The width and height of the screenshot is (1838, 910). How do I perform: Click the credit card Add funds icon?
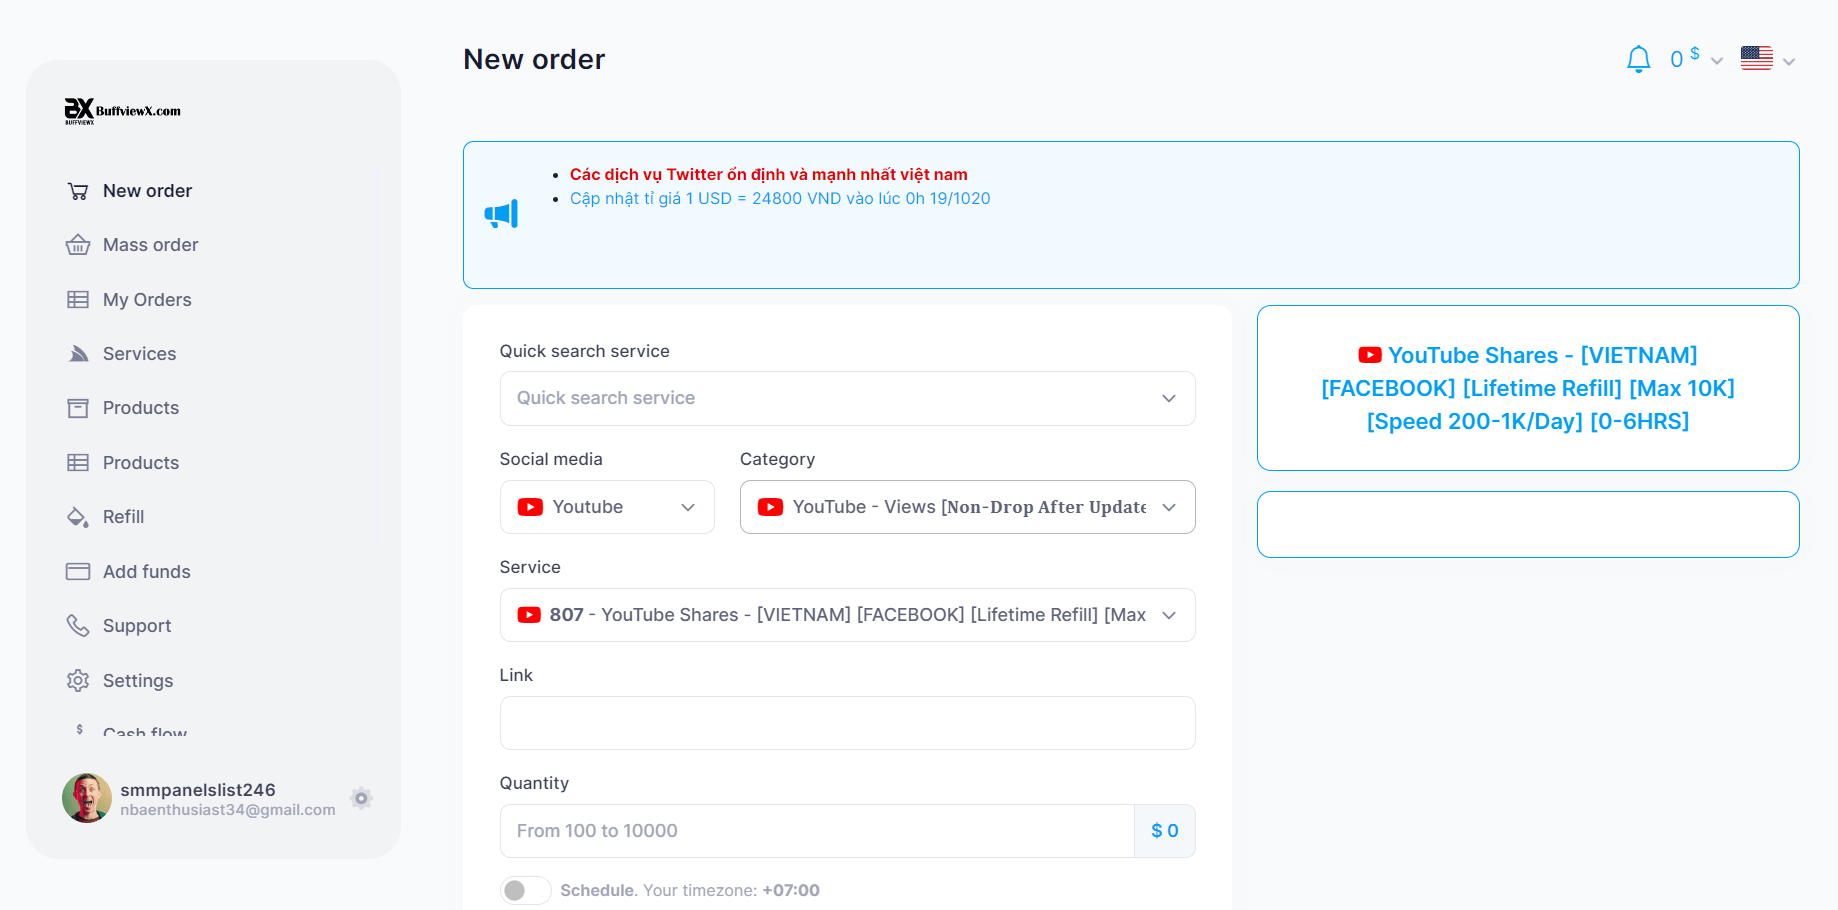click(78, 572)
